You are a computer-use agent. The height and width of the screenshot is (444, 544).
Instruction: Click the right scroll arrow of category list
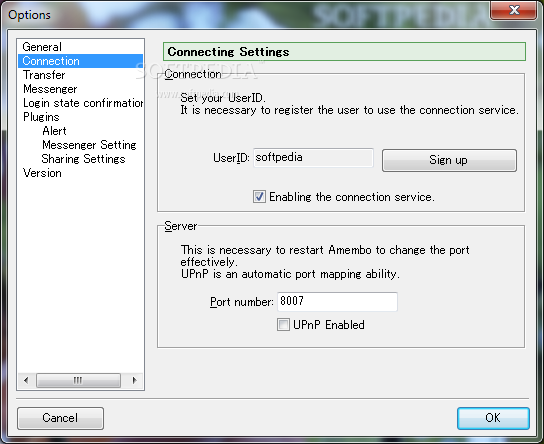(x=135, y=381)
